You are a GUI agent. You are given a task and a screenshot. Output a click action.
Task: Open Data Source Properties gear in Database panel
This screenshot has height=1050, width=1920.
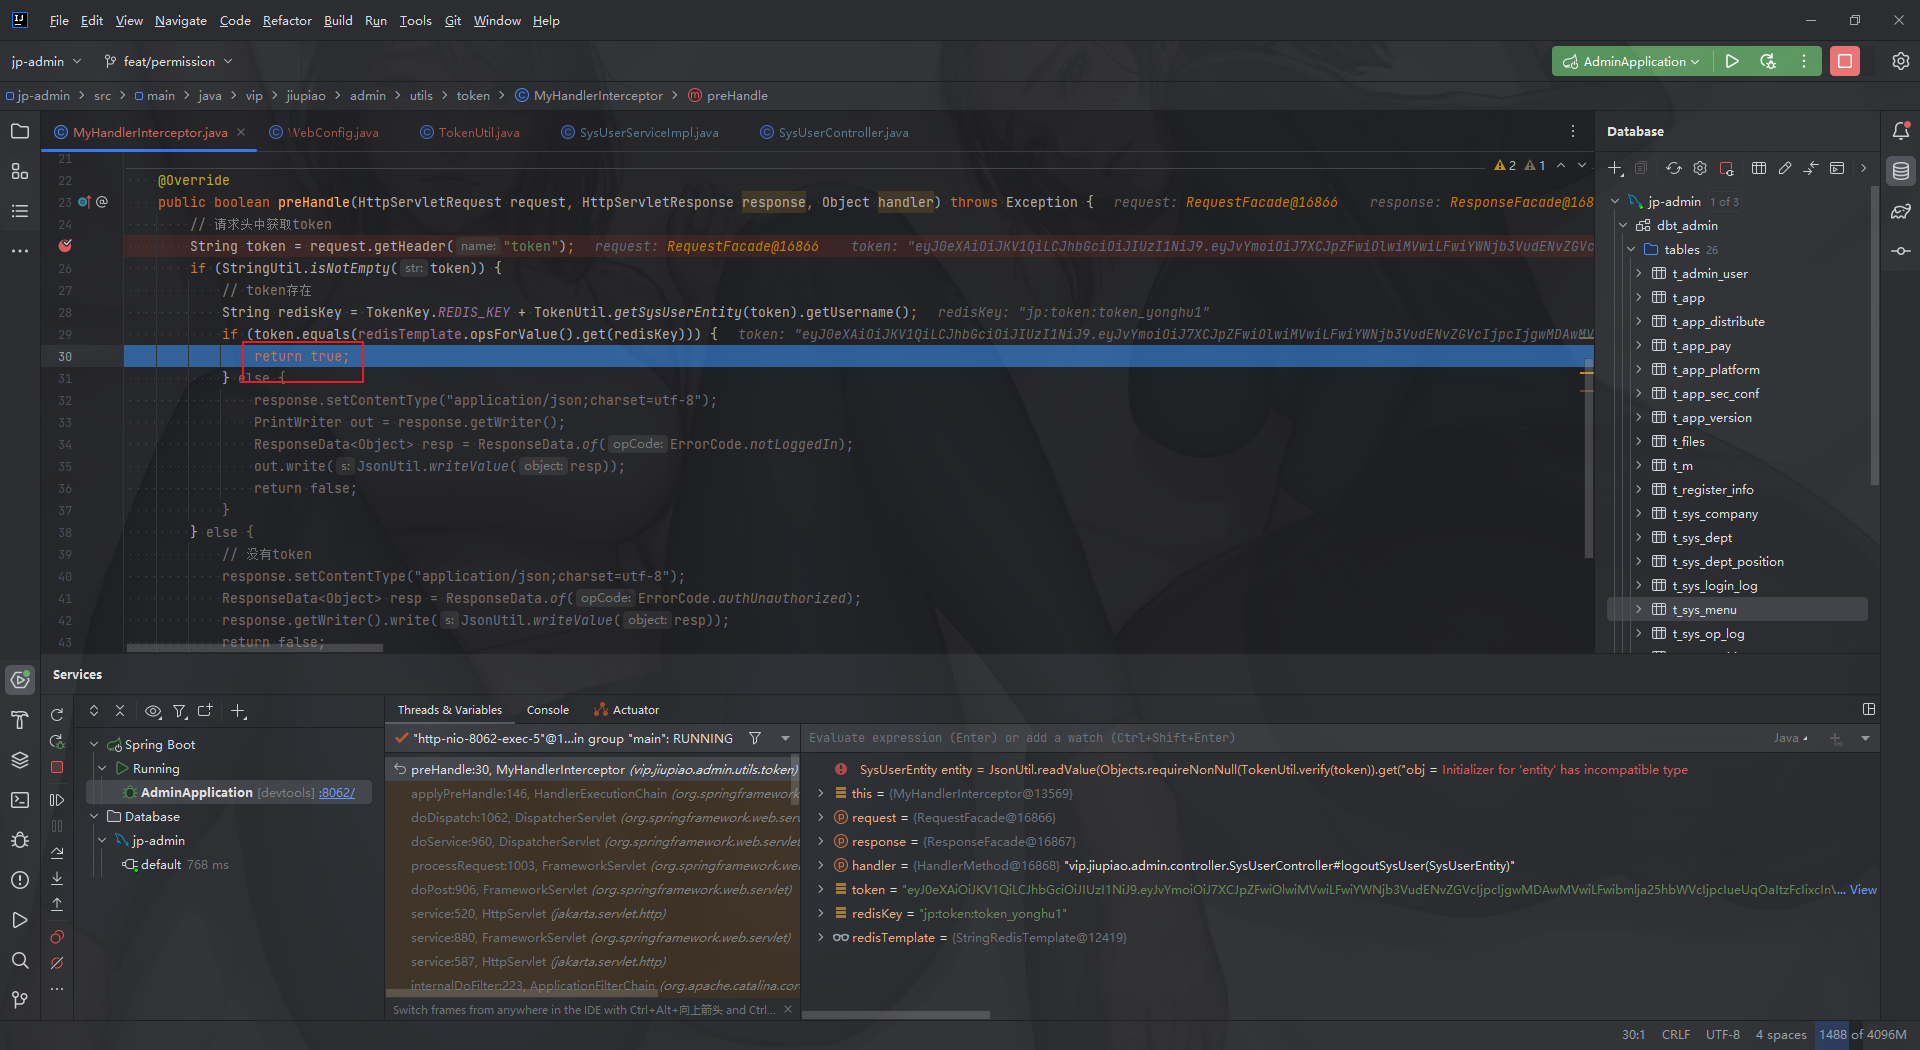click(1700, 168)
